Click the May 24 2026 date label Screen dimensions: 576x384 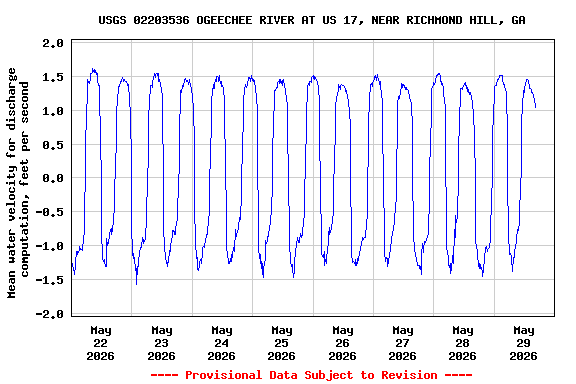222,343
